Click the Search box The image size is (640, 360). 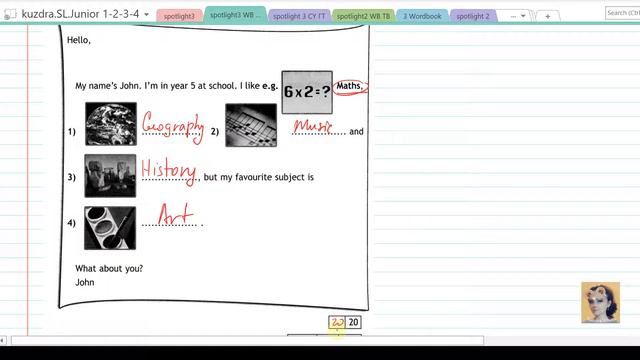tap(622, 13)
